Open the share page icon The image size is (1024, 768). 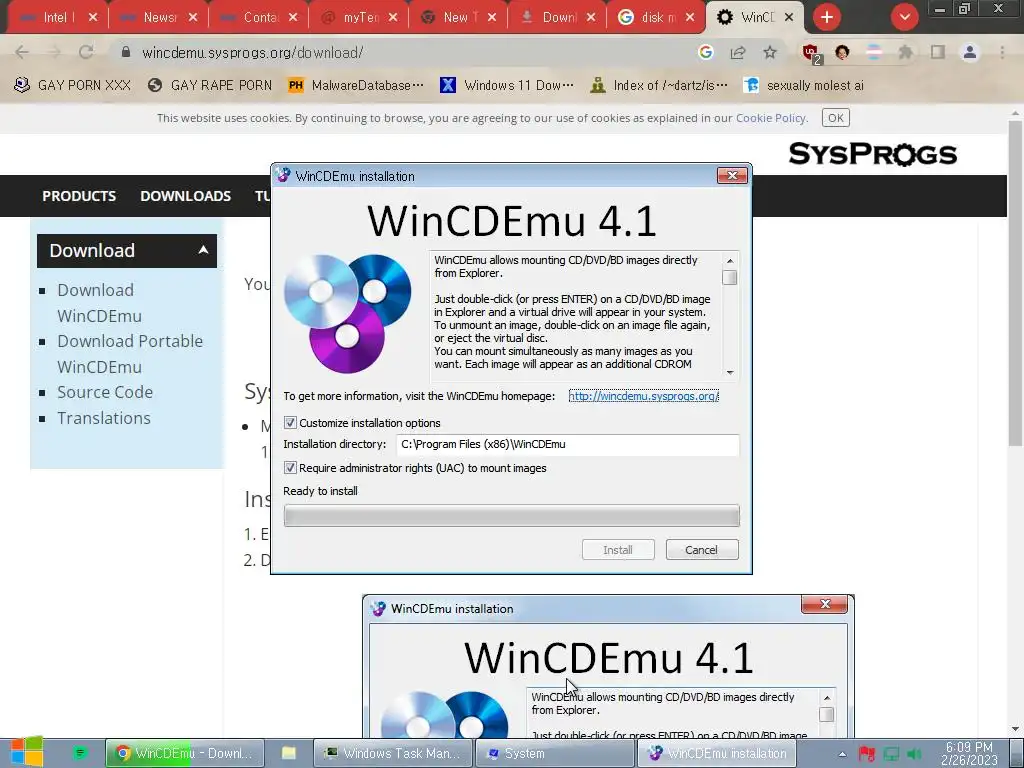738,52
